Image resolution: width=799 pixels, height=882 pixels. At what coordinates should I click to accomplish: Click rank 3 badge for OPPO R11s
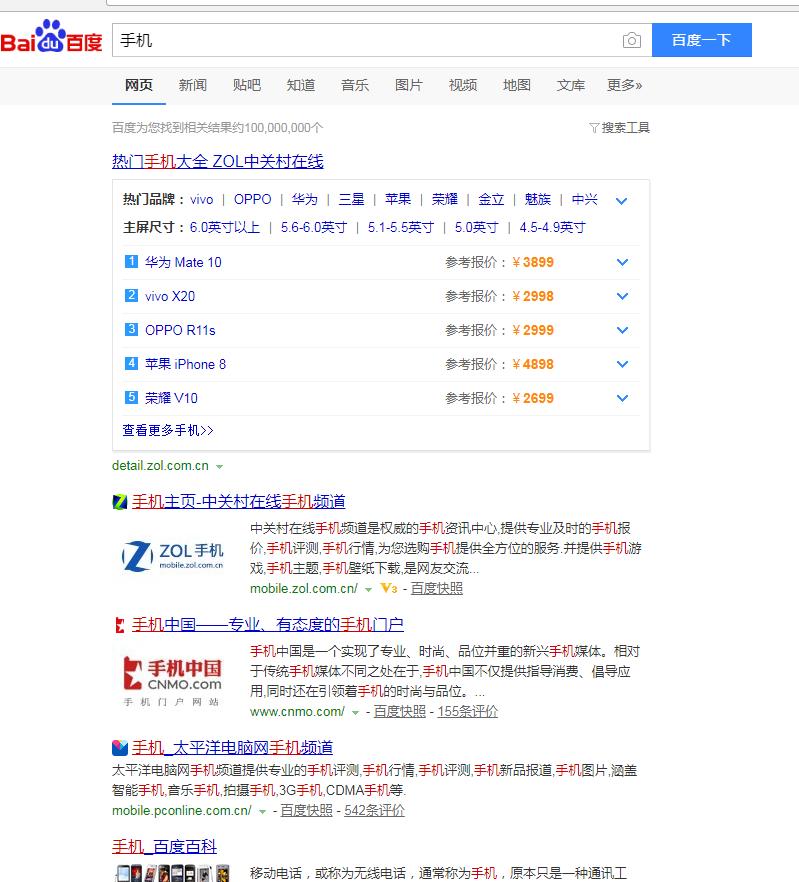131,330
